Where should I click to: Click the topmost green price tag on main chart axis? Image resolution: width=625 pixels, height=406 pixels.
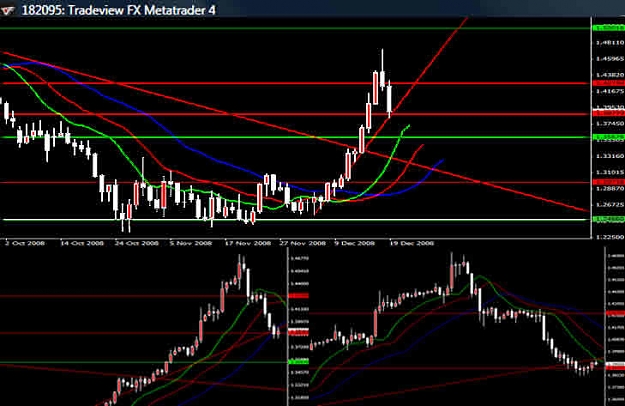pos(609,27)
